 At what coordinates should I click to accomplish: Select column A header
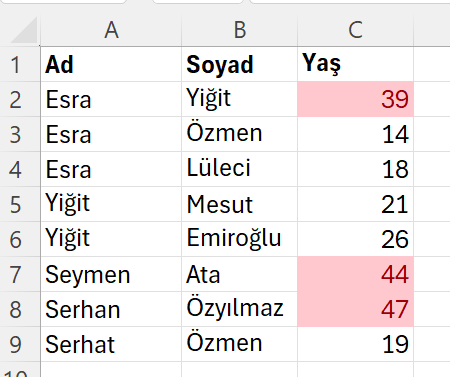click(x=111, y=30)
